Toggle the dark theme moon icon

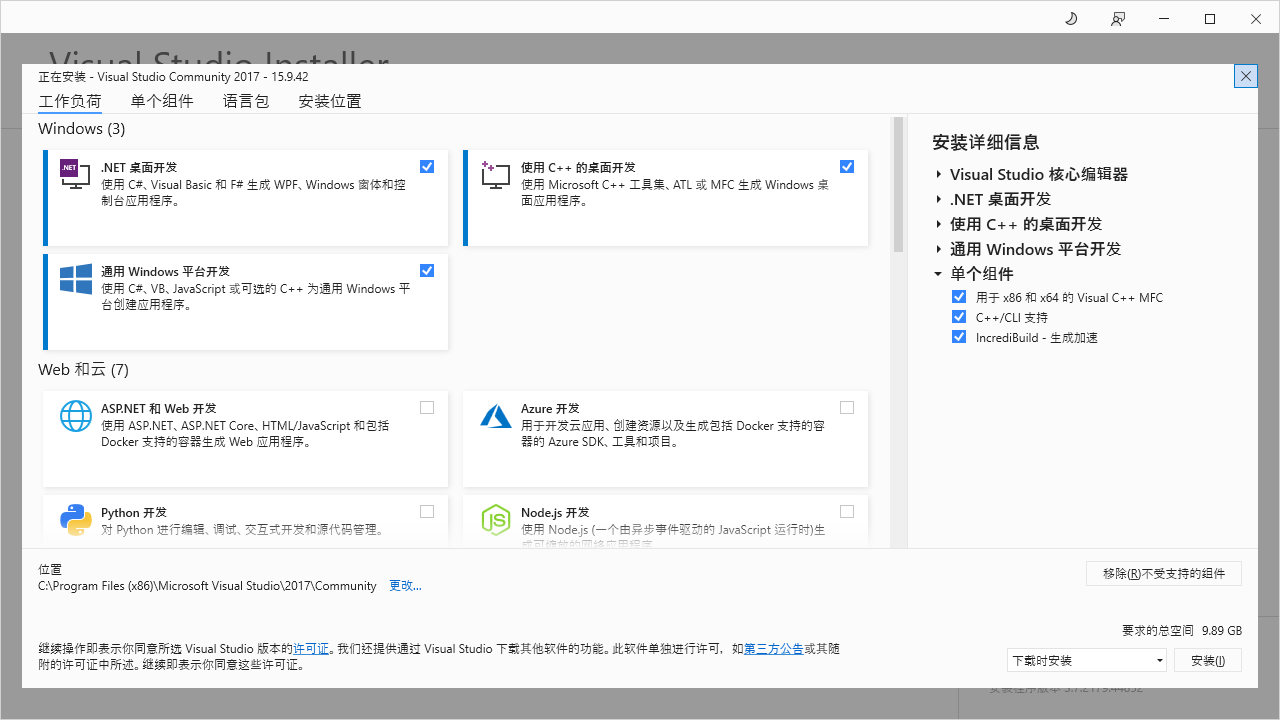(1071, 19)
